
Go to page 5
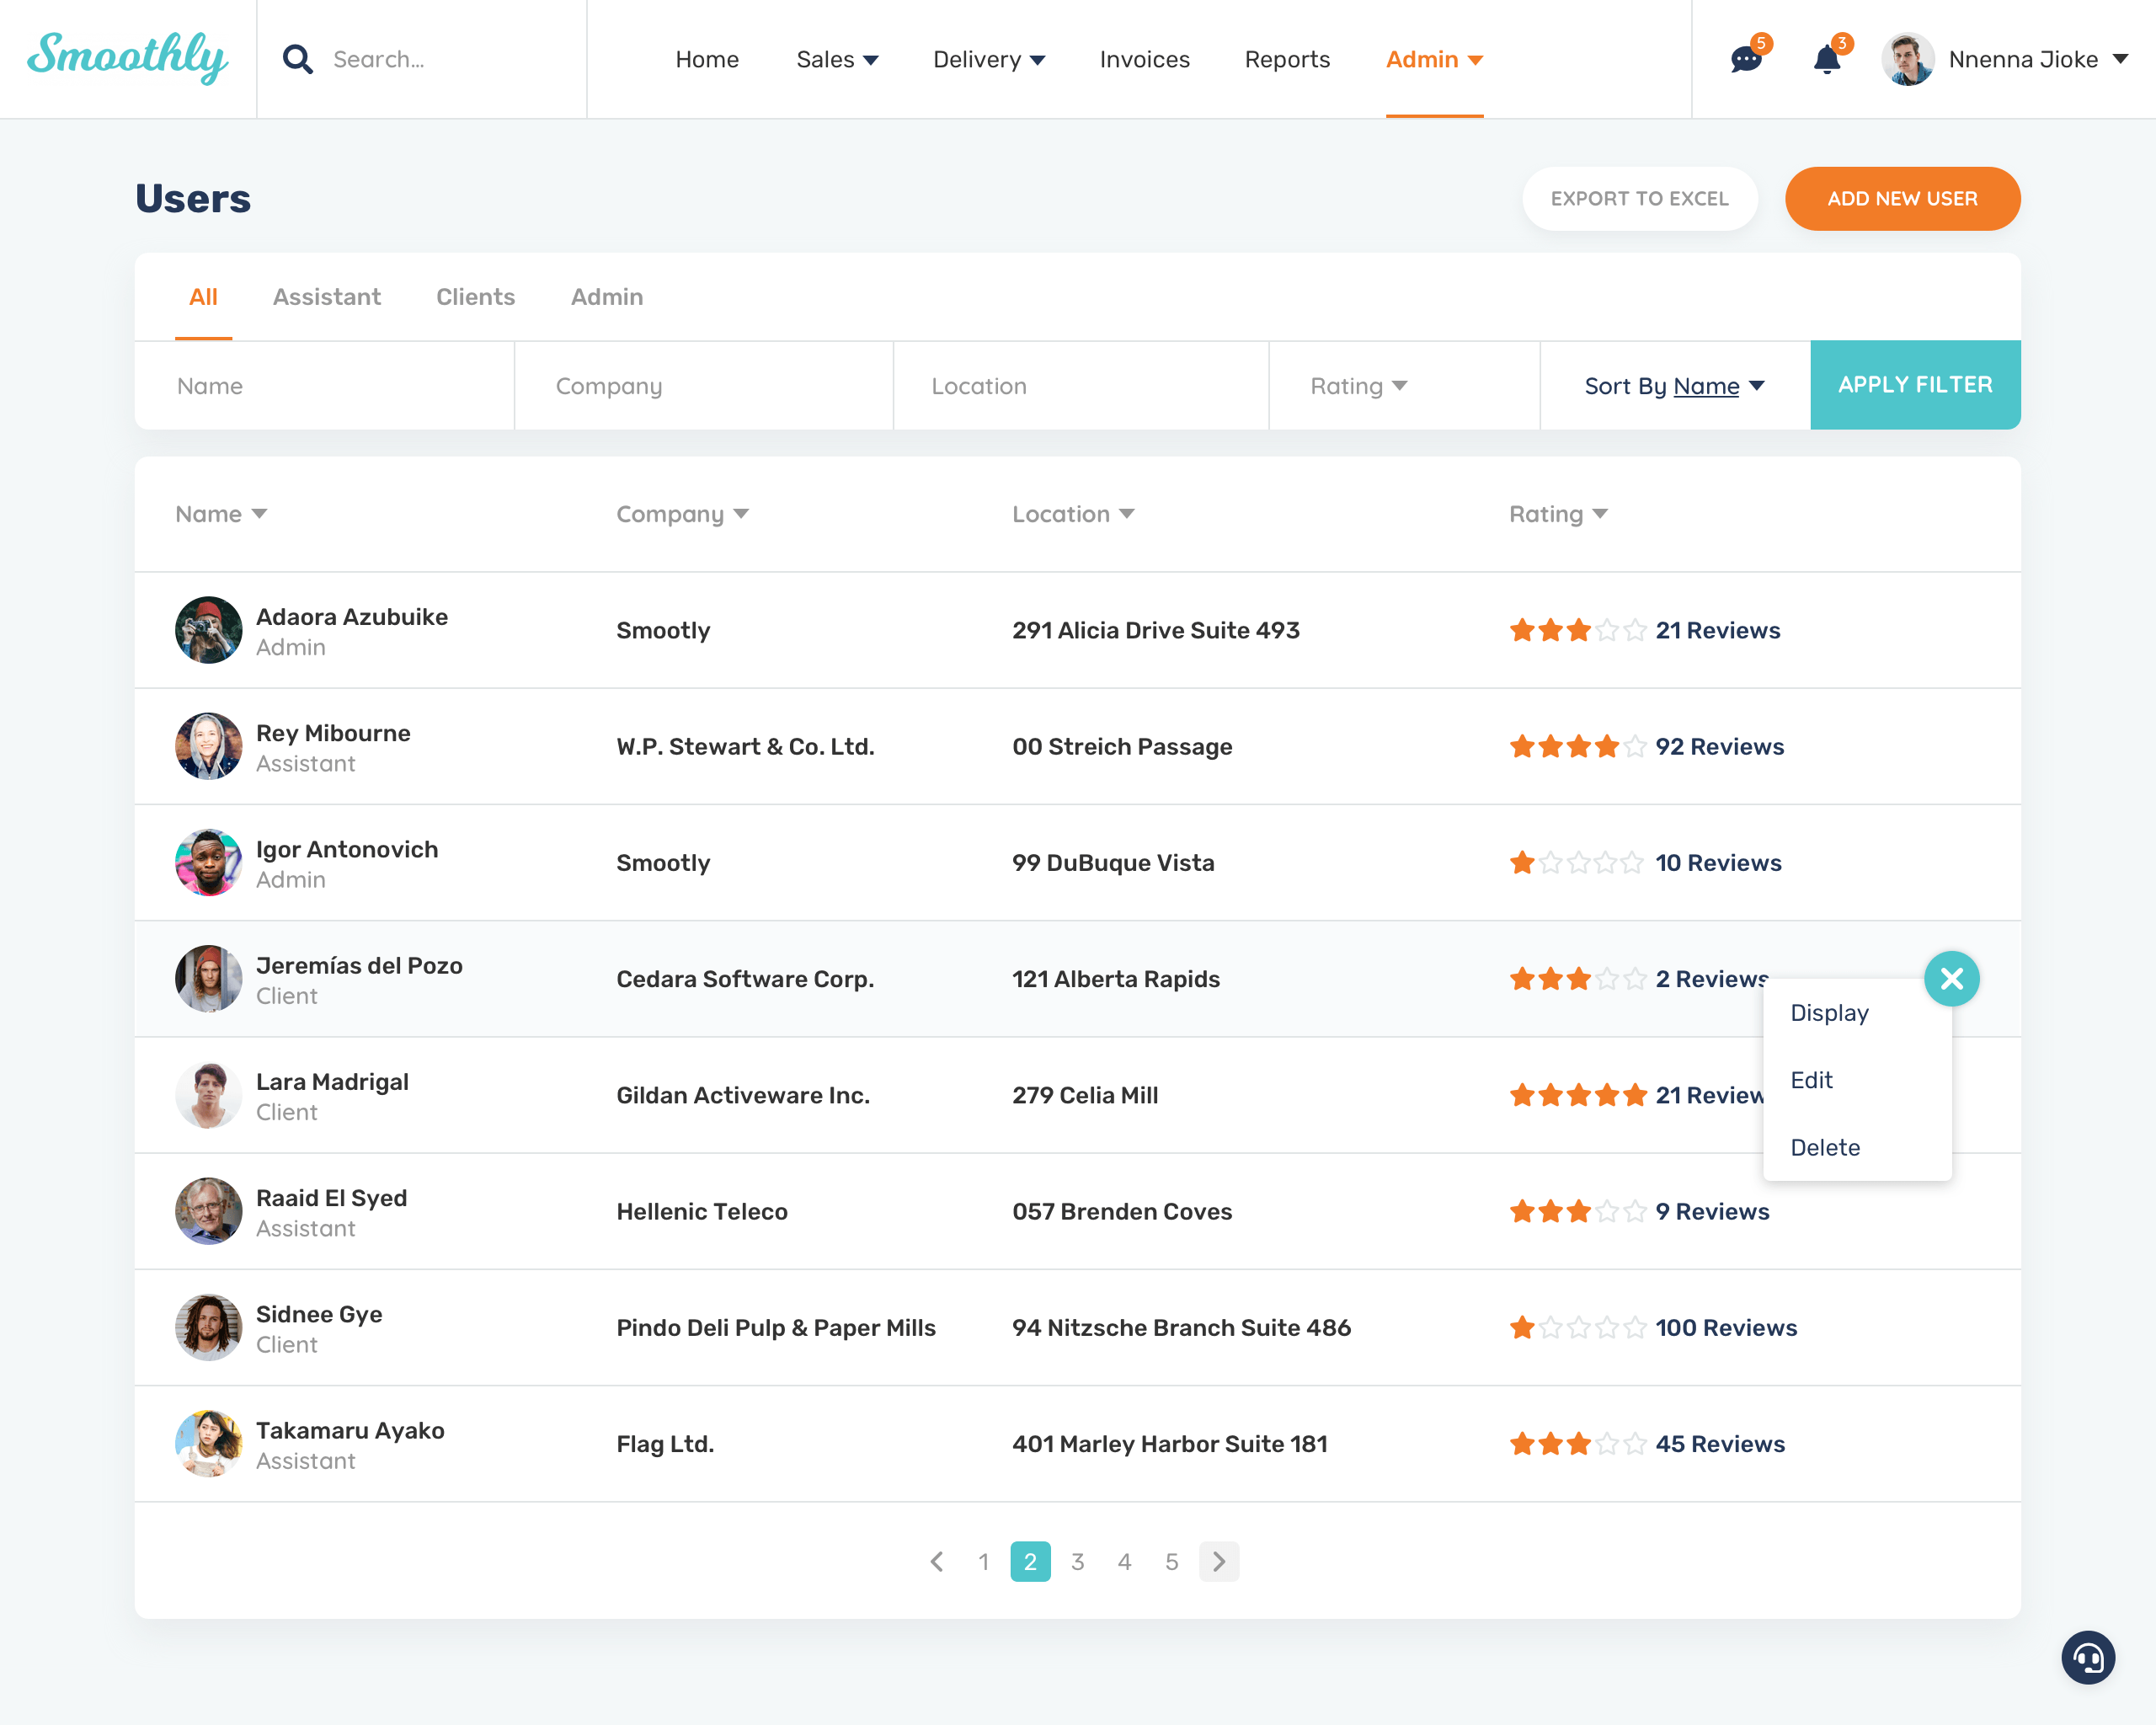click(1171, 1561)
